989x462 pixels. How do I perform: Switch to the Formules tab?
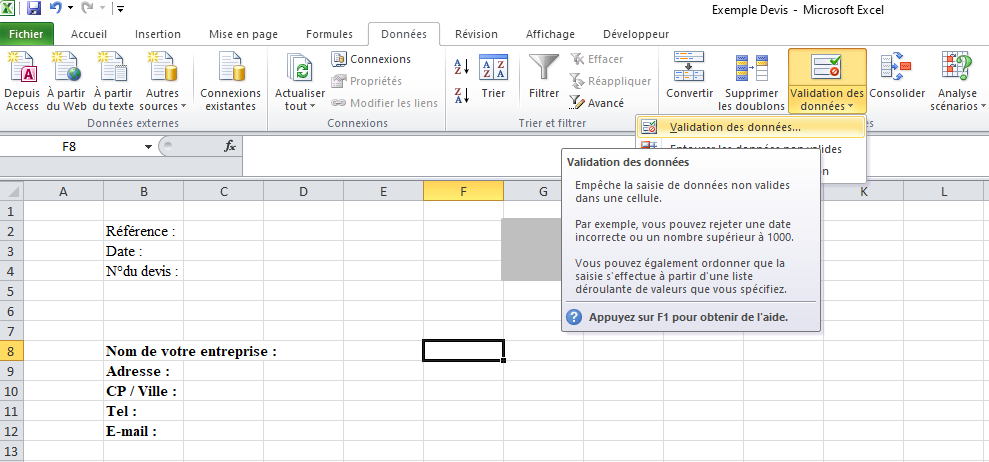[x=329, y=34]
